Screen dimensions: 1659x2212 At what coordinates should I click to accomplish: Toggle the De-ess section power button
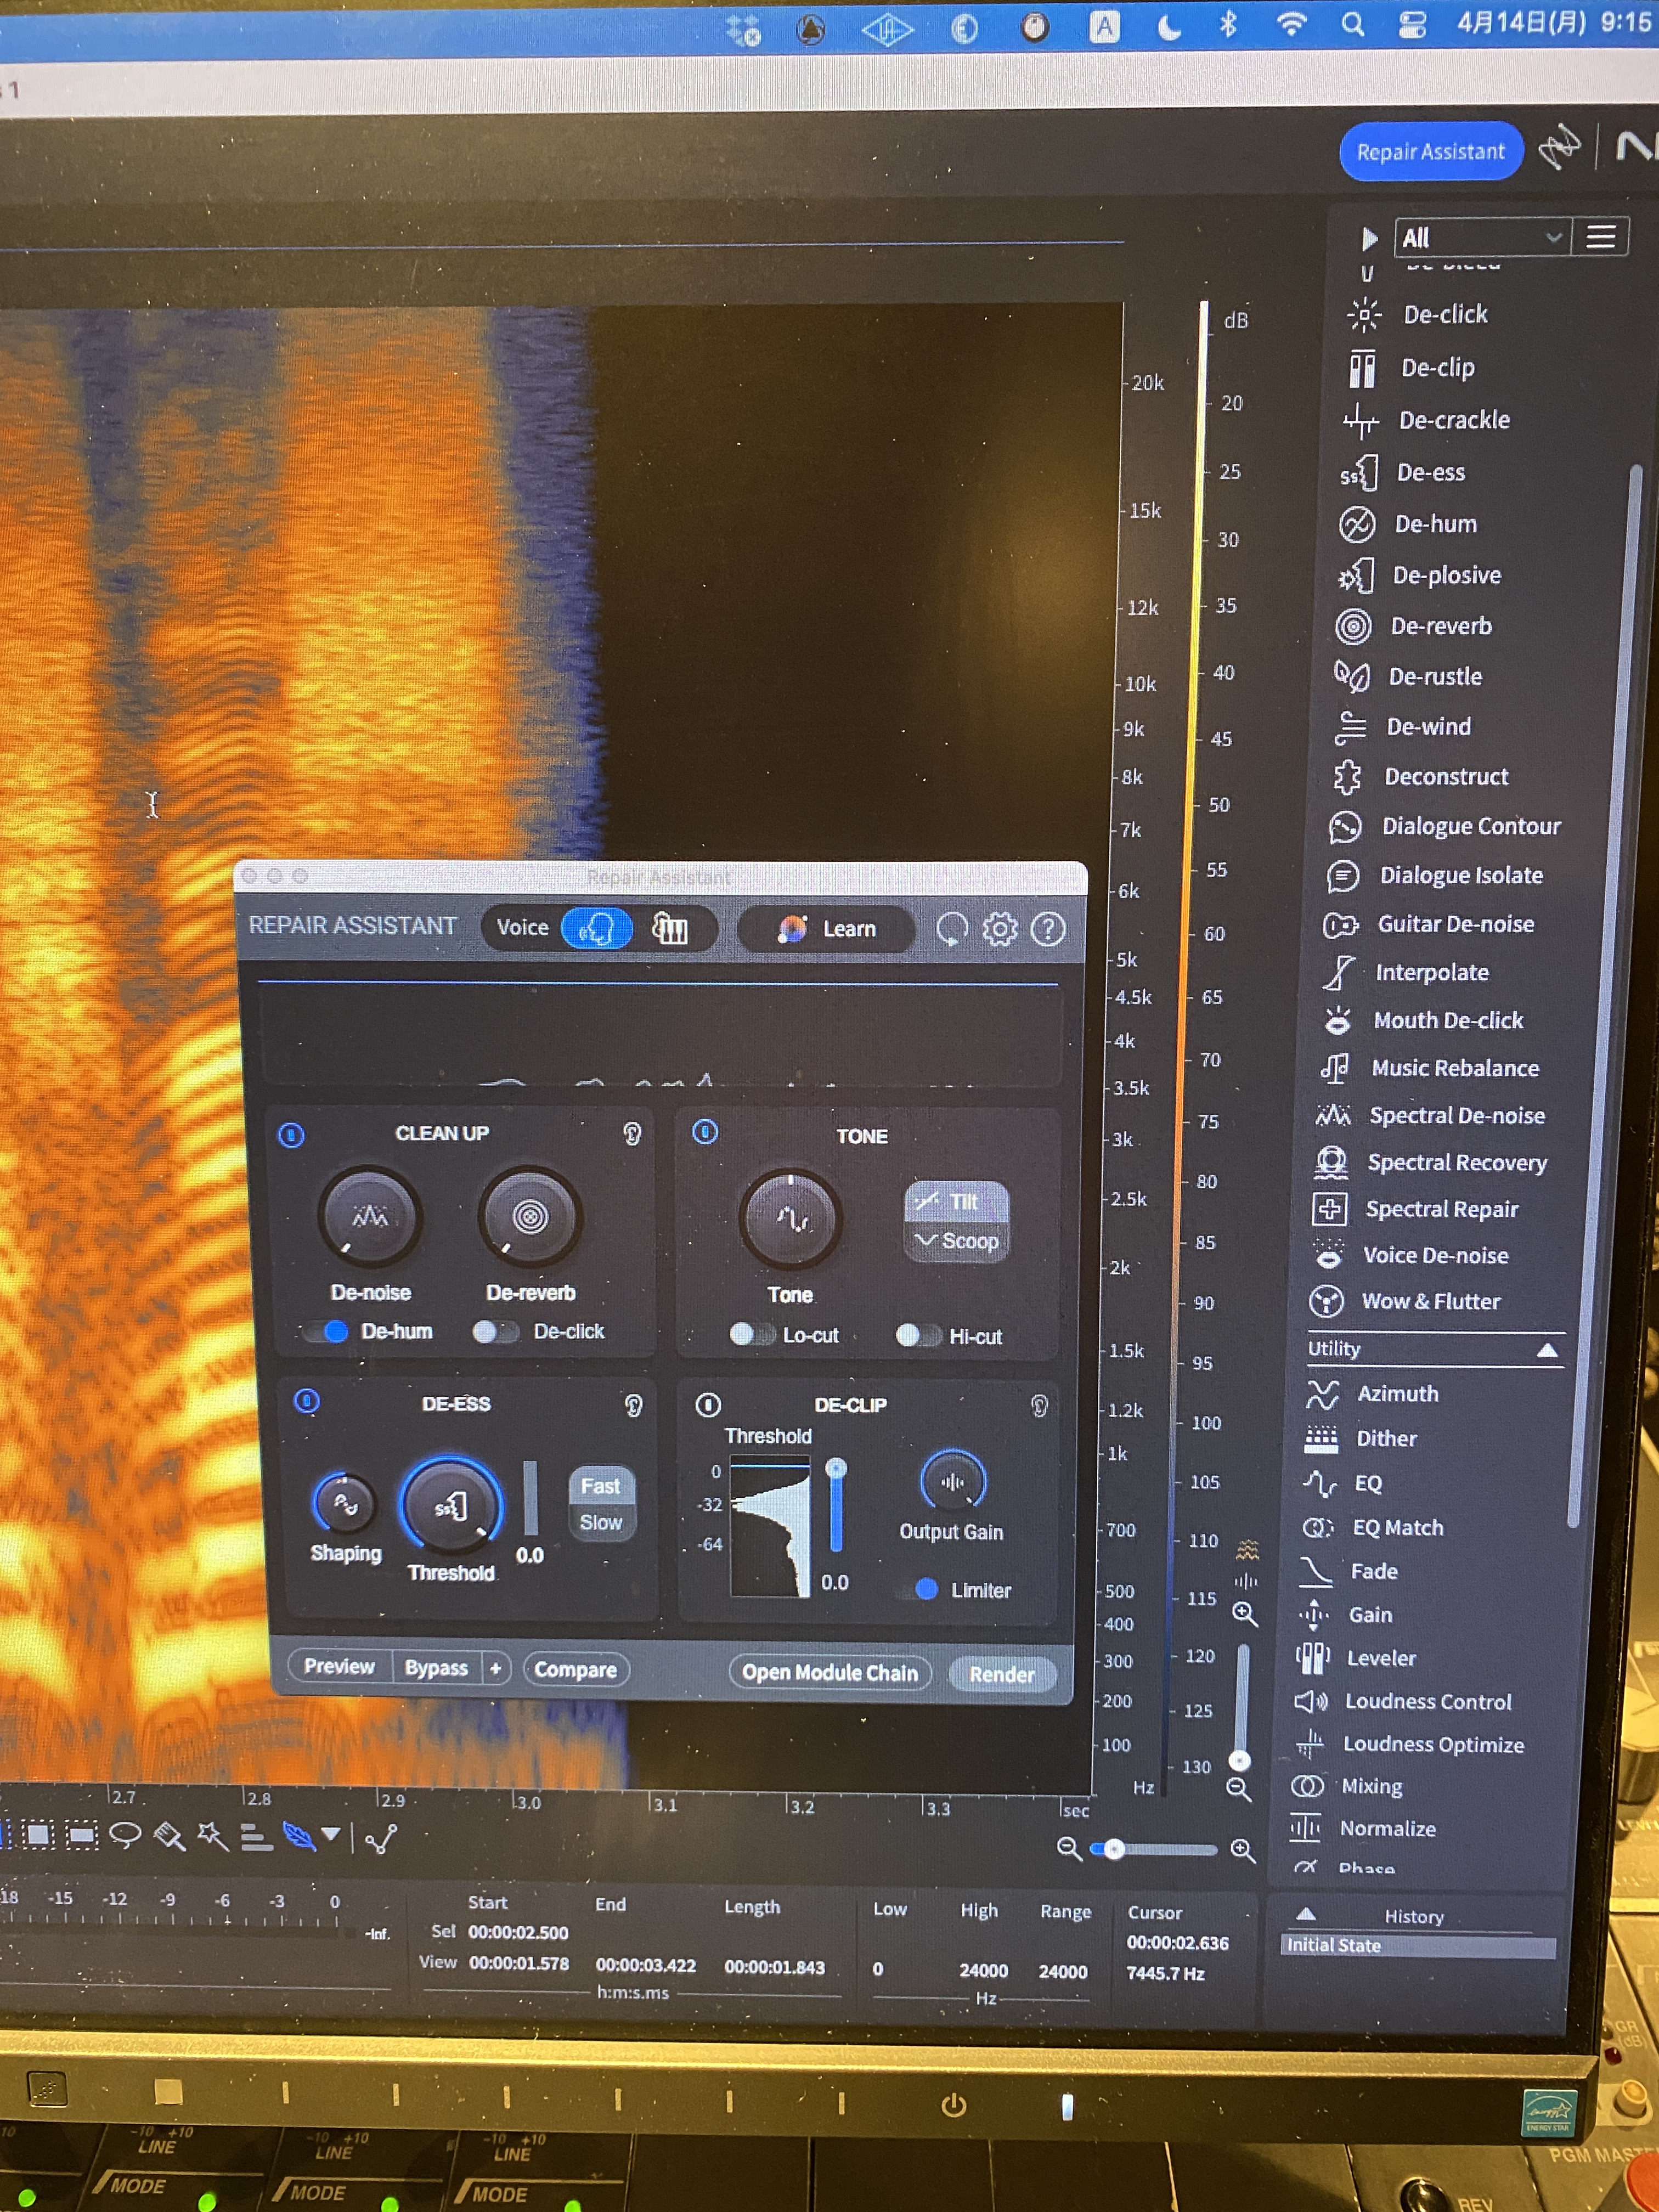pos(307,1401)
